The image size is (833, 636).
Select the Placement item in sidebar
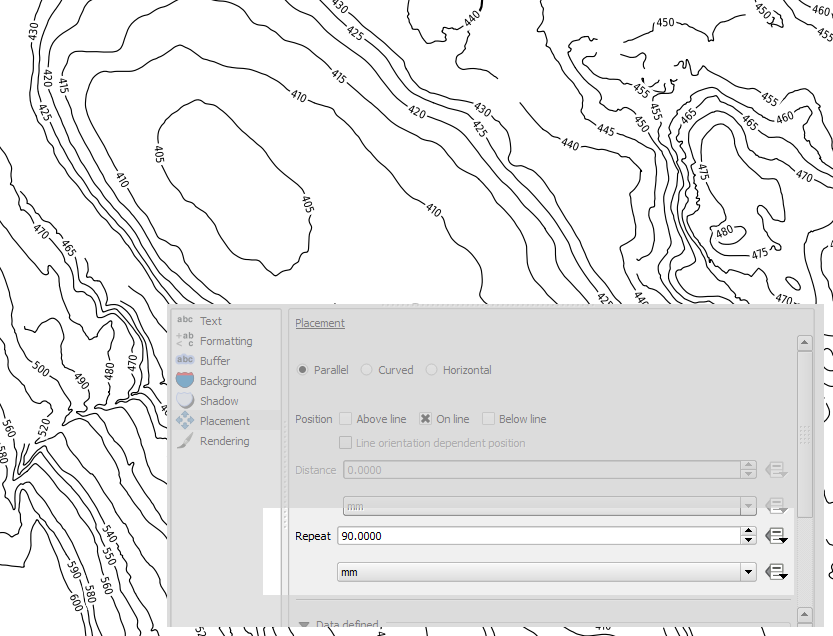coord(224,421)
